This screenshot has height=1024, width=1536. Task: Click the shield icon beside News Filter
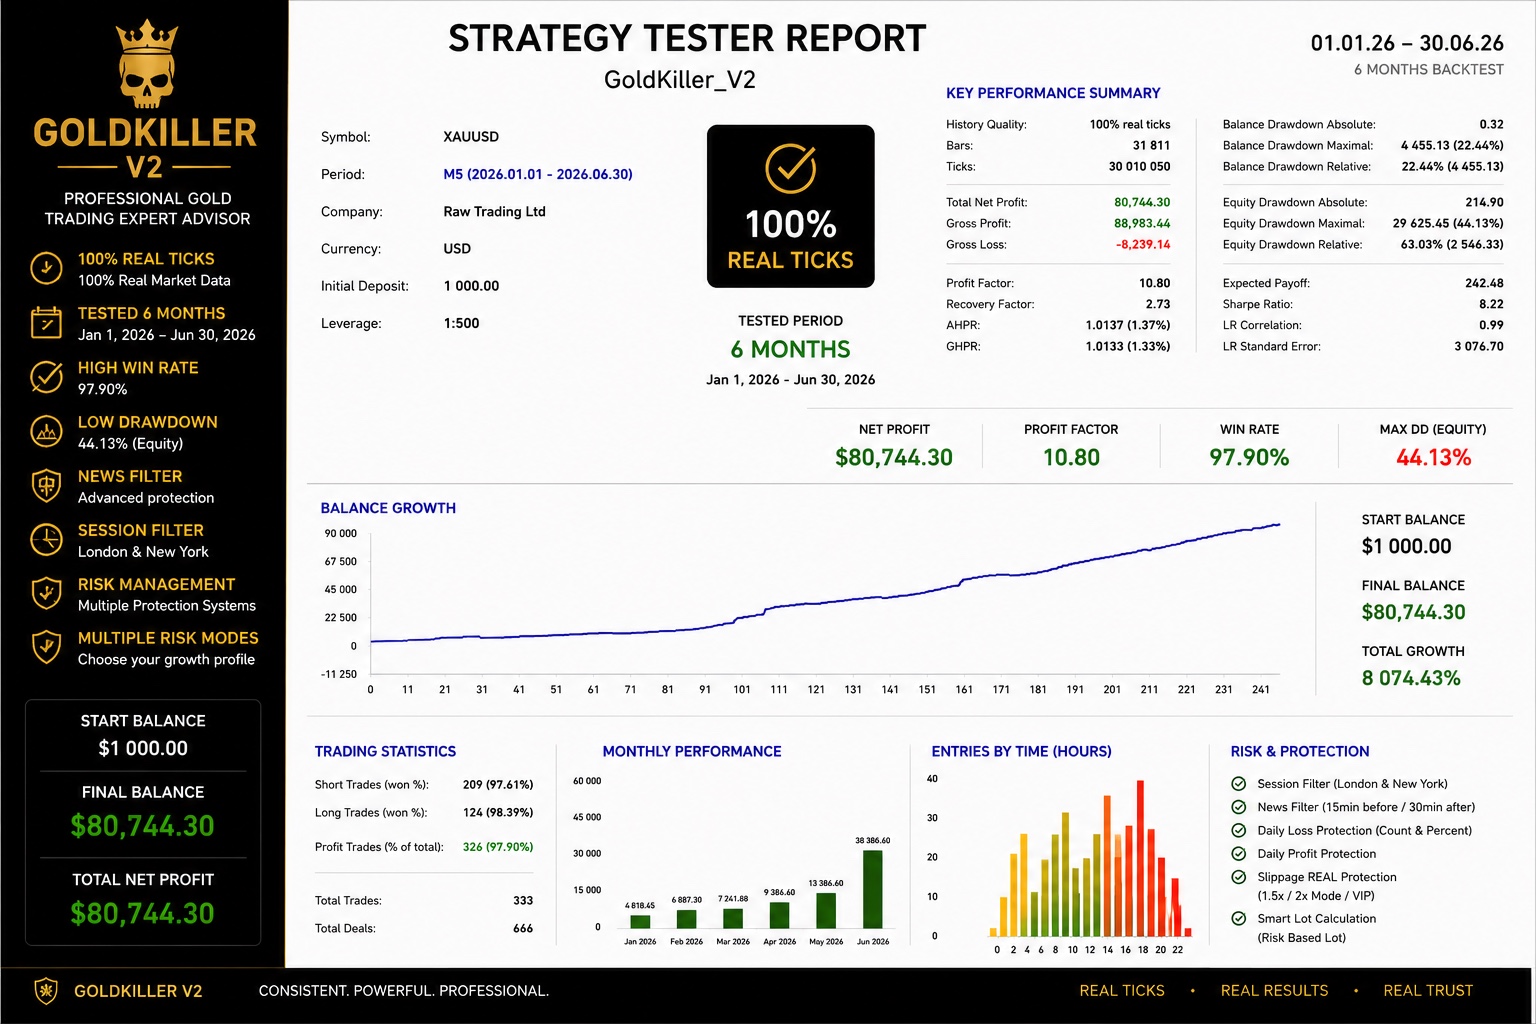pyautogui.click(x=46, y=486)
